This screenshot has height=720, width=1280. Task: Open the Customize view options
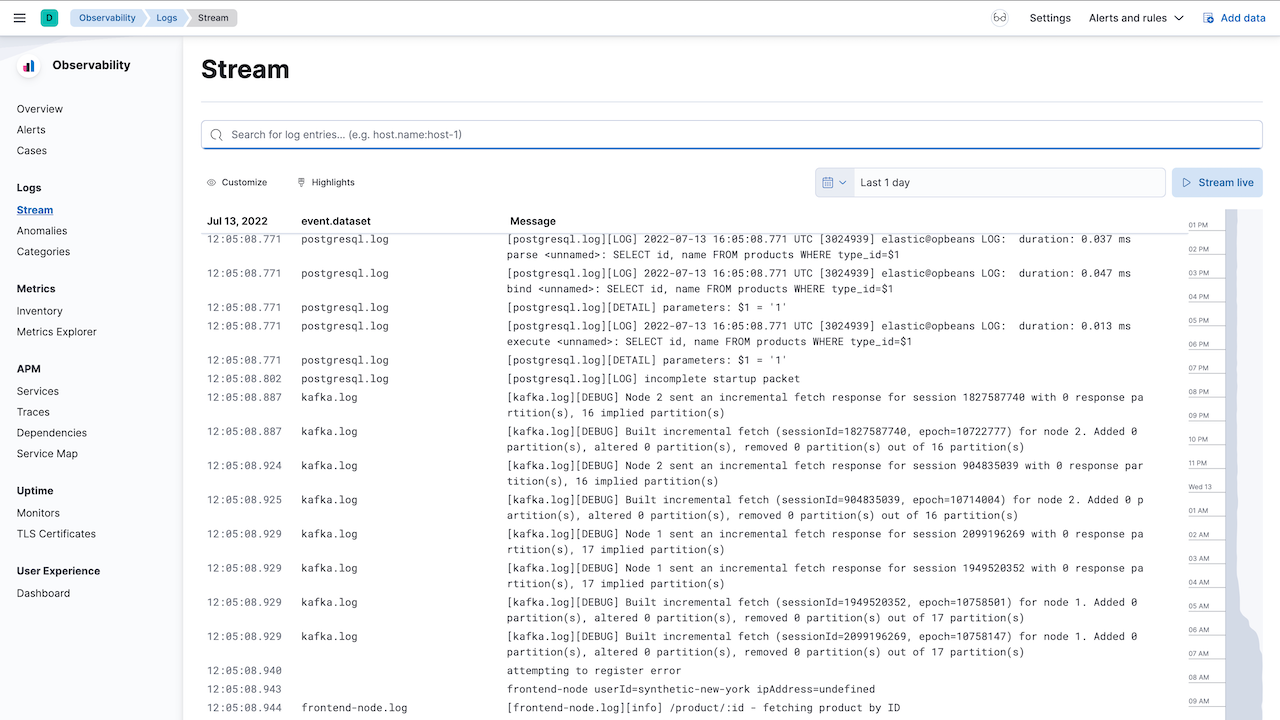point(237,183)
